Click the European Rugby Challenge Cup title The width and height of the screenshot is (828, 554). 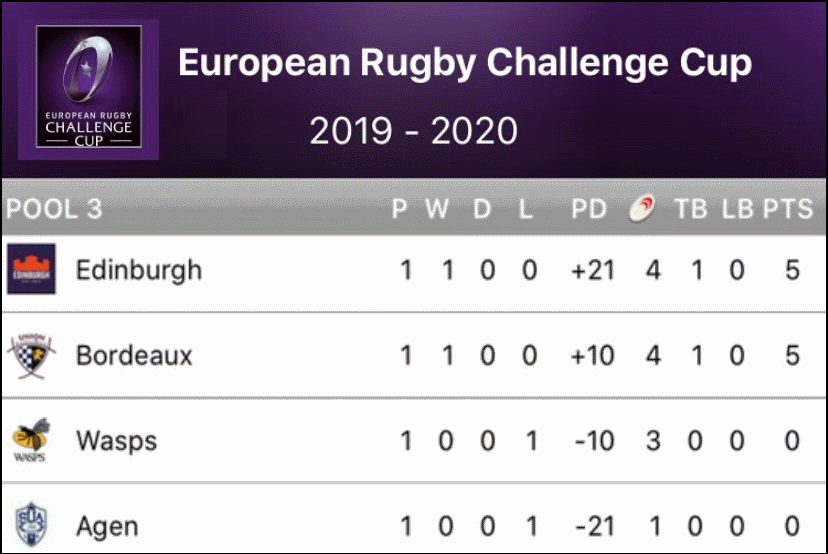(465, 63)
